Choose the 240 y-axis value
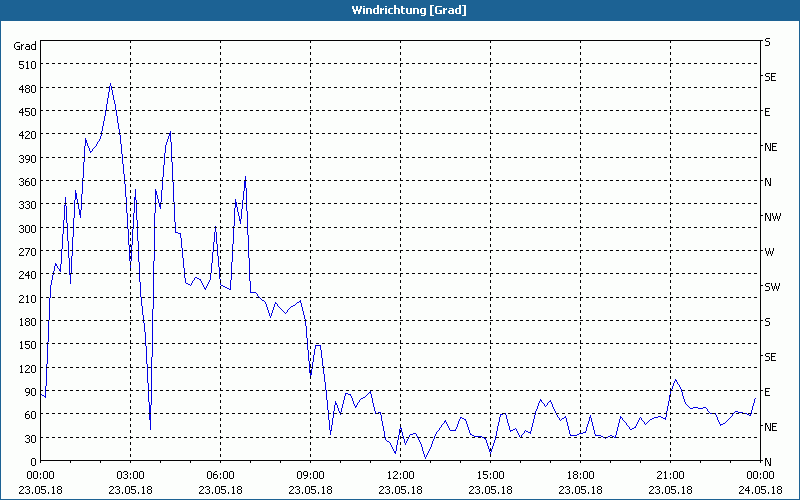 coord(27,275)
